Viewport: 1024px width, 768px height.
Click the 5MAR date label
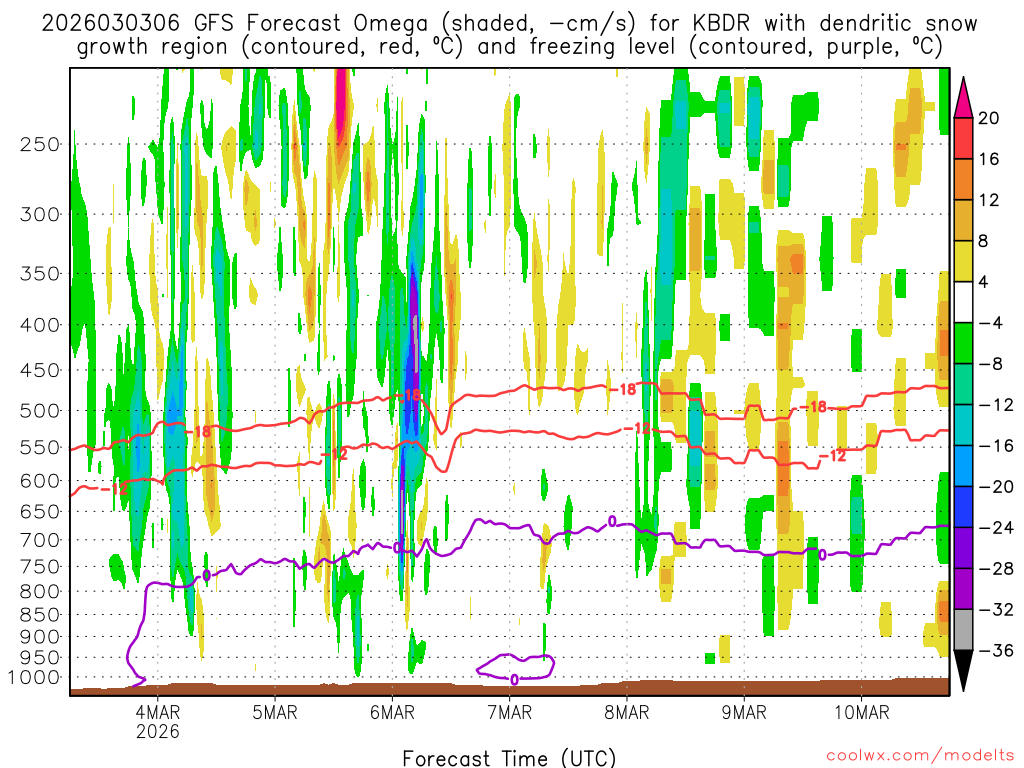tap(275, 712)
